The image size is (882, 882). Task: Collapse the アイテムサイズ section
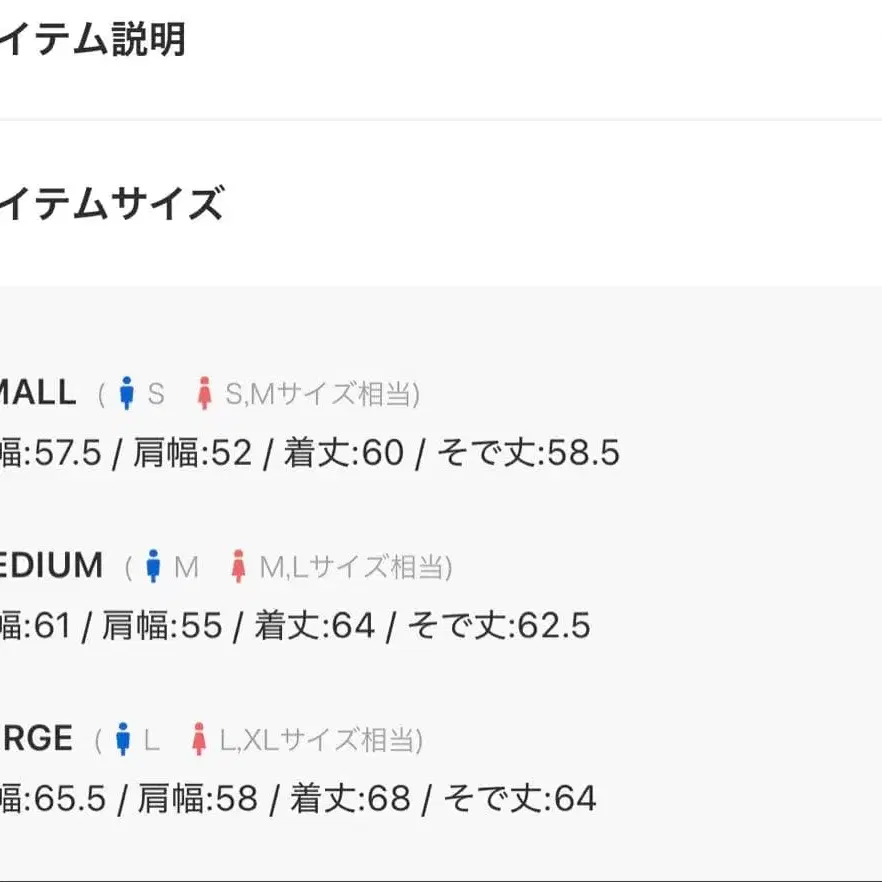pyautogui.click(x=111, y=204)
